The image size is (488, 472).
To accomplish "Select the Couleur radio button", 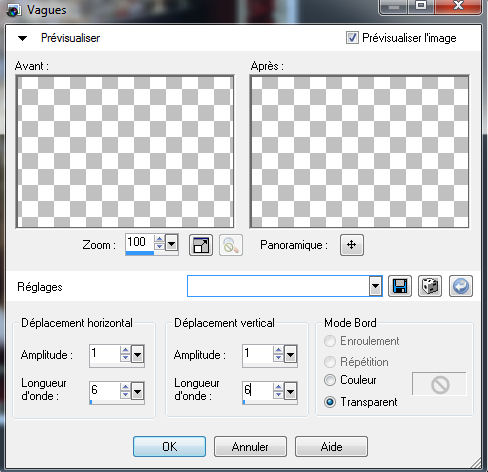I will click(330, 380).
